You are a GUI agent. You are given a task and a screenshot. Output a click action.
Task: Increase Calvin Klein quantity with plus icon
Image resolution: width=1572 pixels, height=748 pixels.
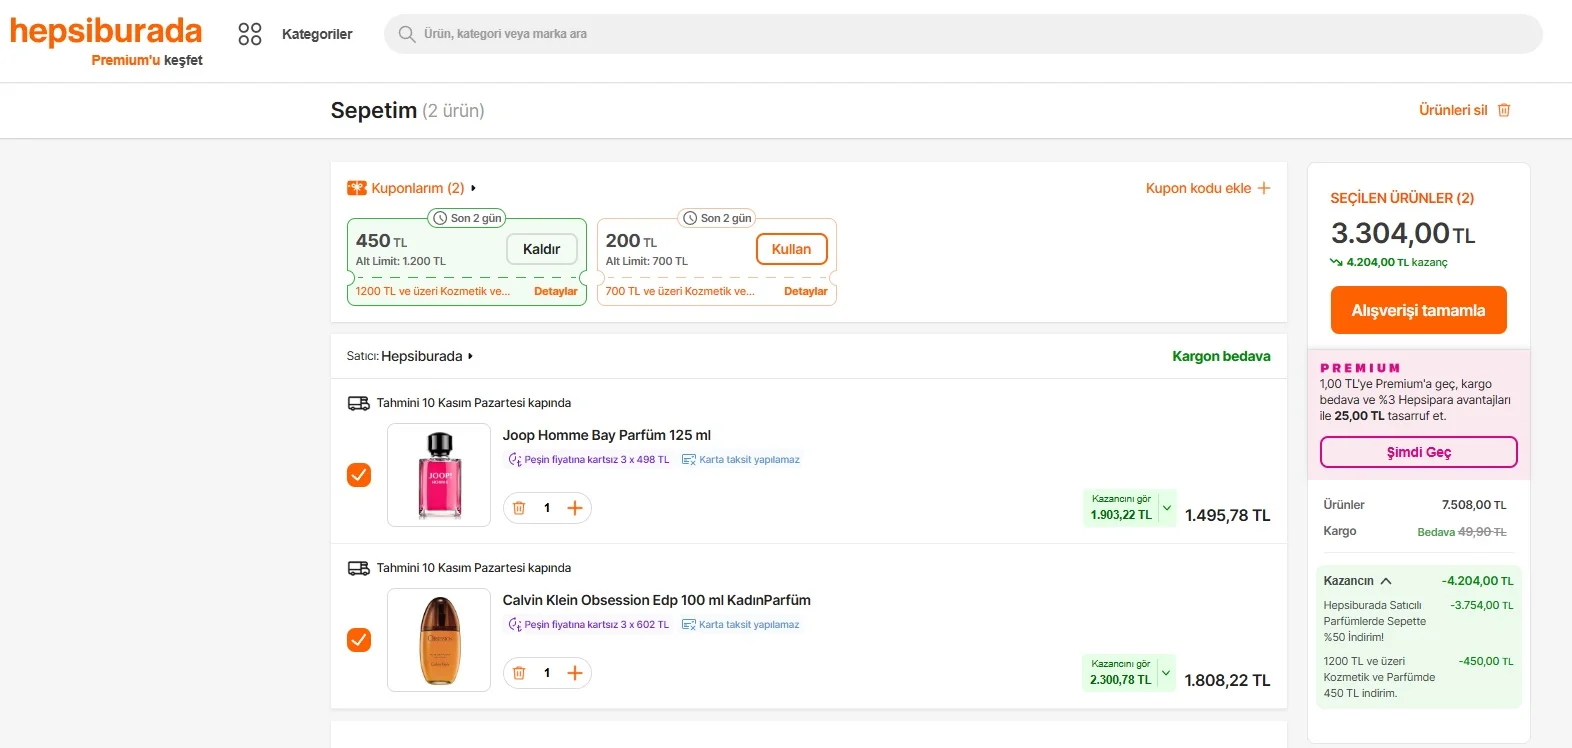(x=575, y=673)
